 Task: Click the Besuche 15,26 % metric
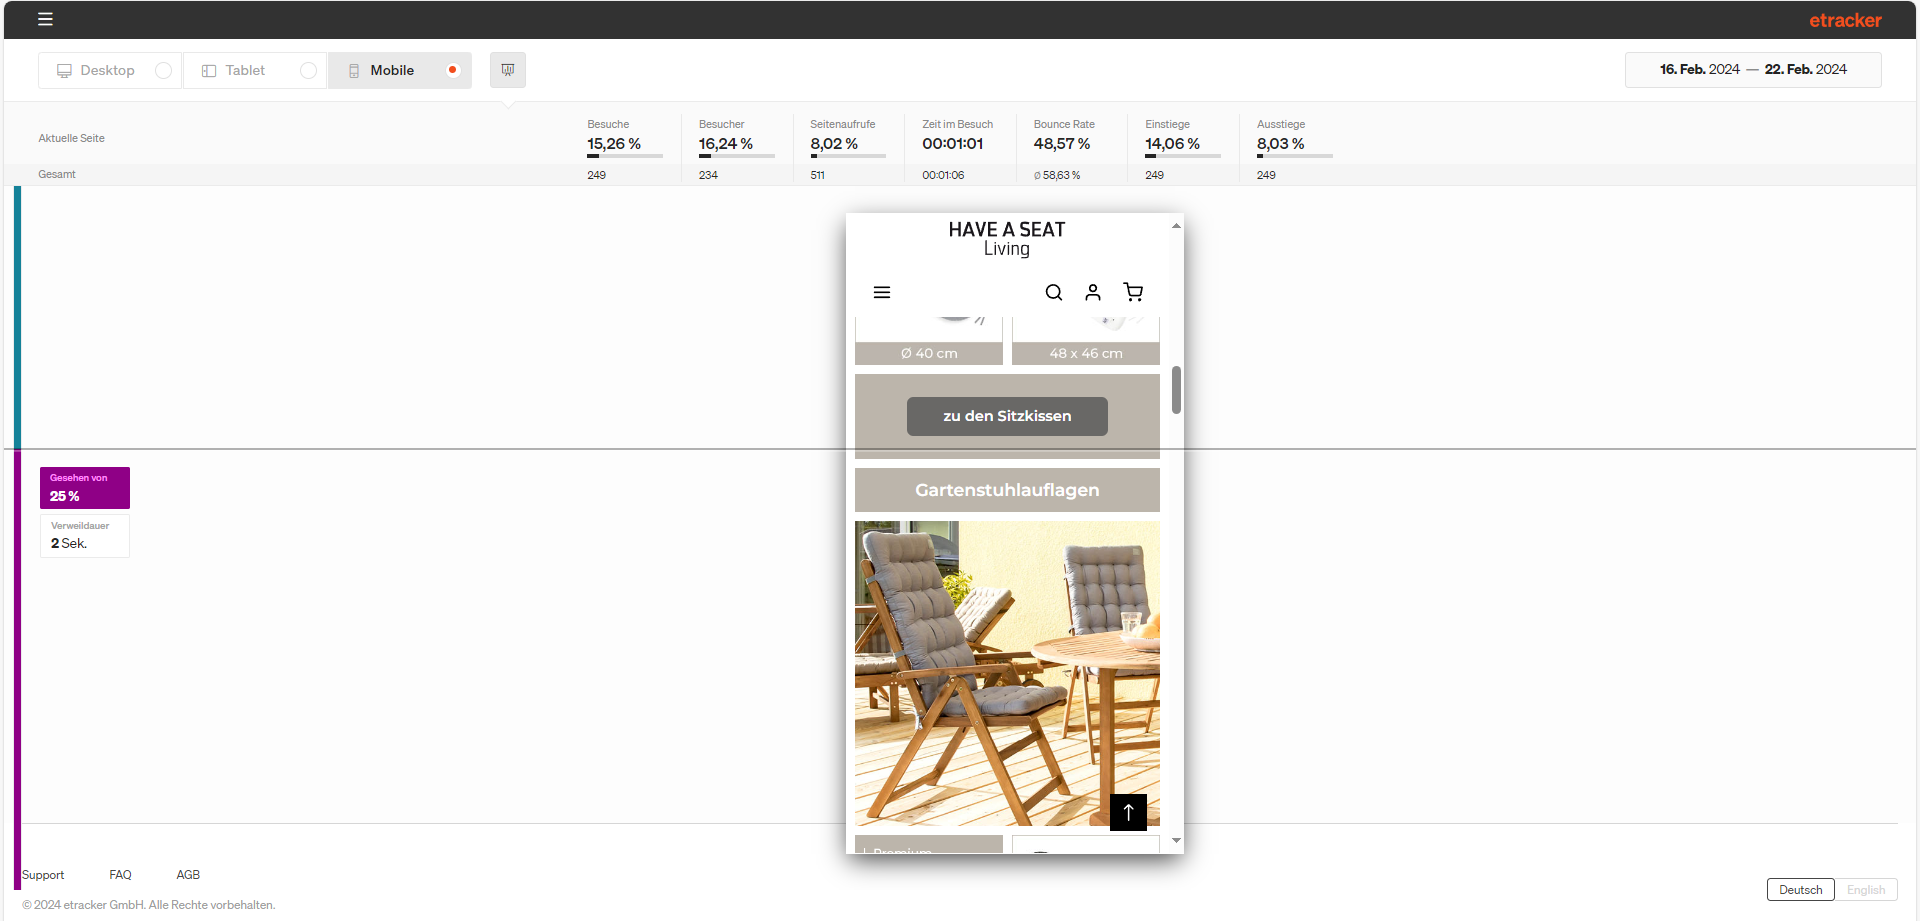tap(624, 139)
